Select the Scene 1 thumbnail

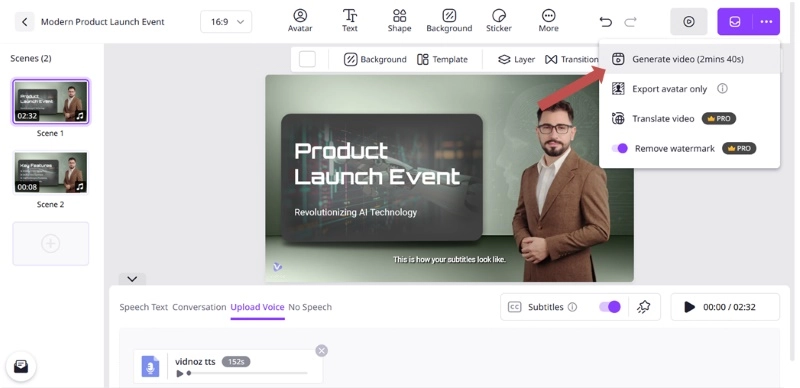[51, 102]
